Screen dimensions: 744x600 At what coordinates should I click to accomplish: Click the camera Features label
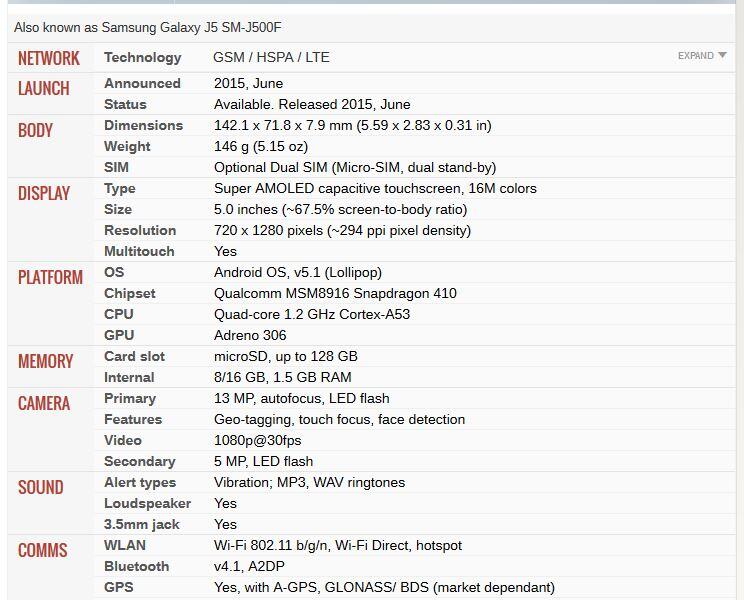133,419
